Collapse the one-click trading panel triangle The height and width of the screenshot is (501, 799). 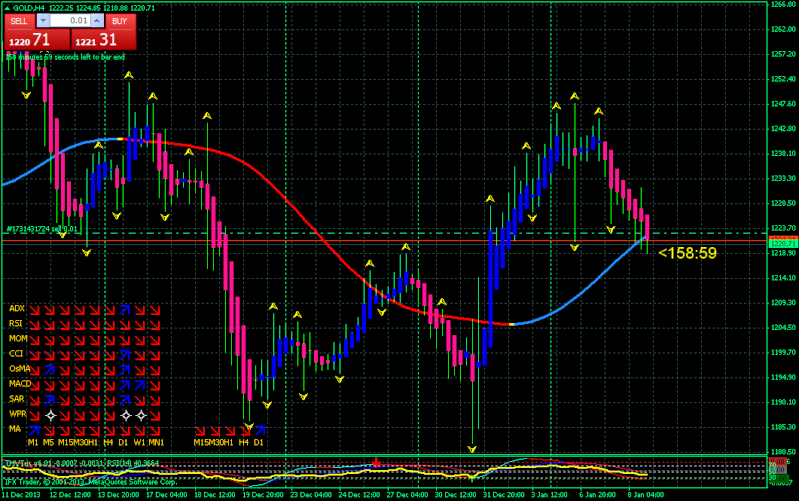coord(7,8)
